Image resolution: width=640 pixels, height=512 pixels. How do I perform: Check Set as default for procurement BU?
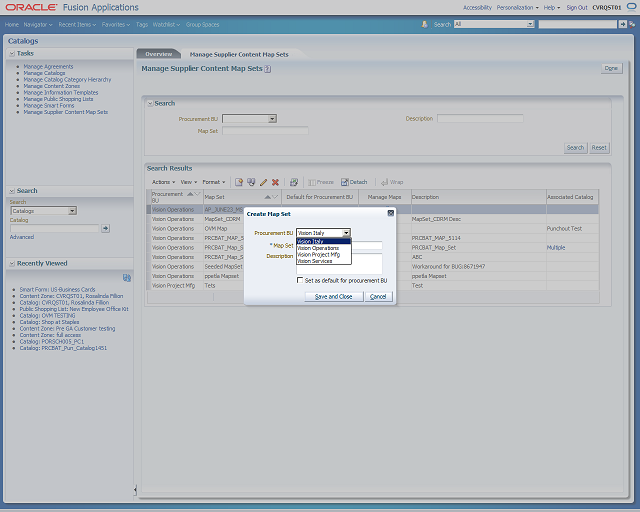tap(300, 280)
